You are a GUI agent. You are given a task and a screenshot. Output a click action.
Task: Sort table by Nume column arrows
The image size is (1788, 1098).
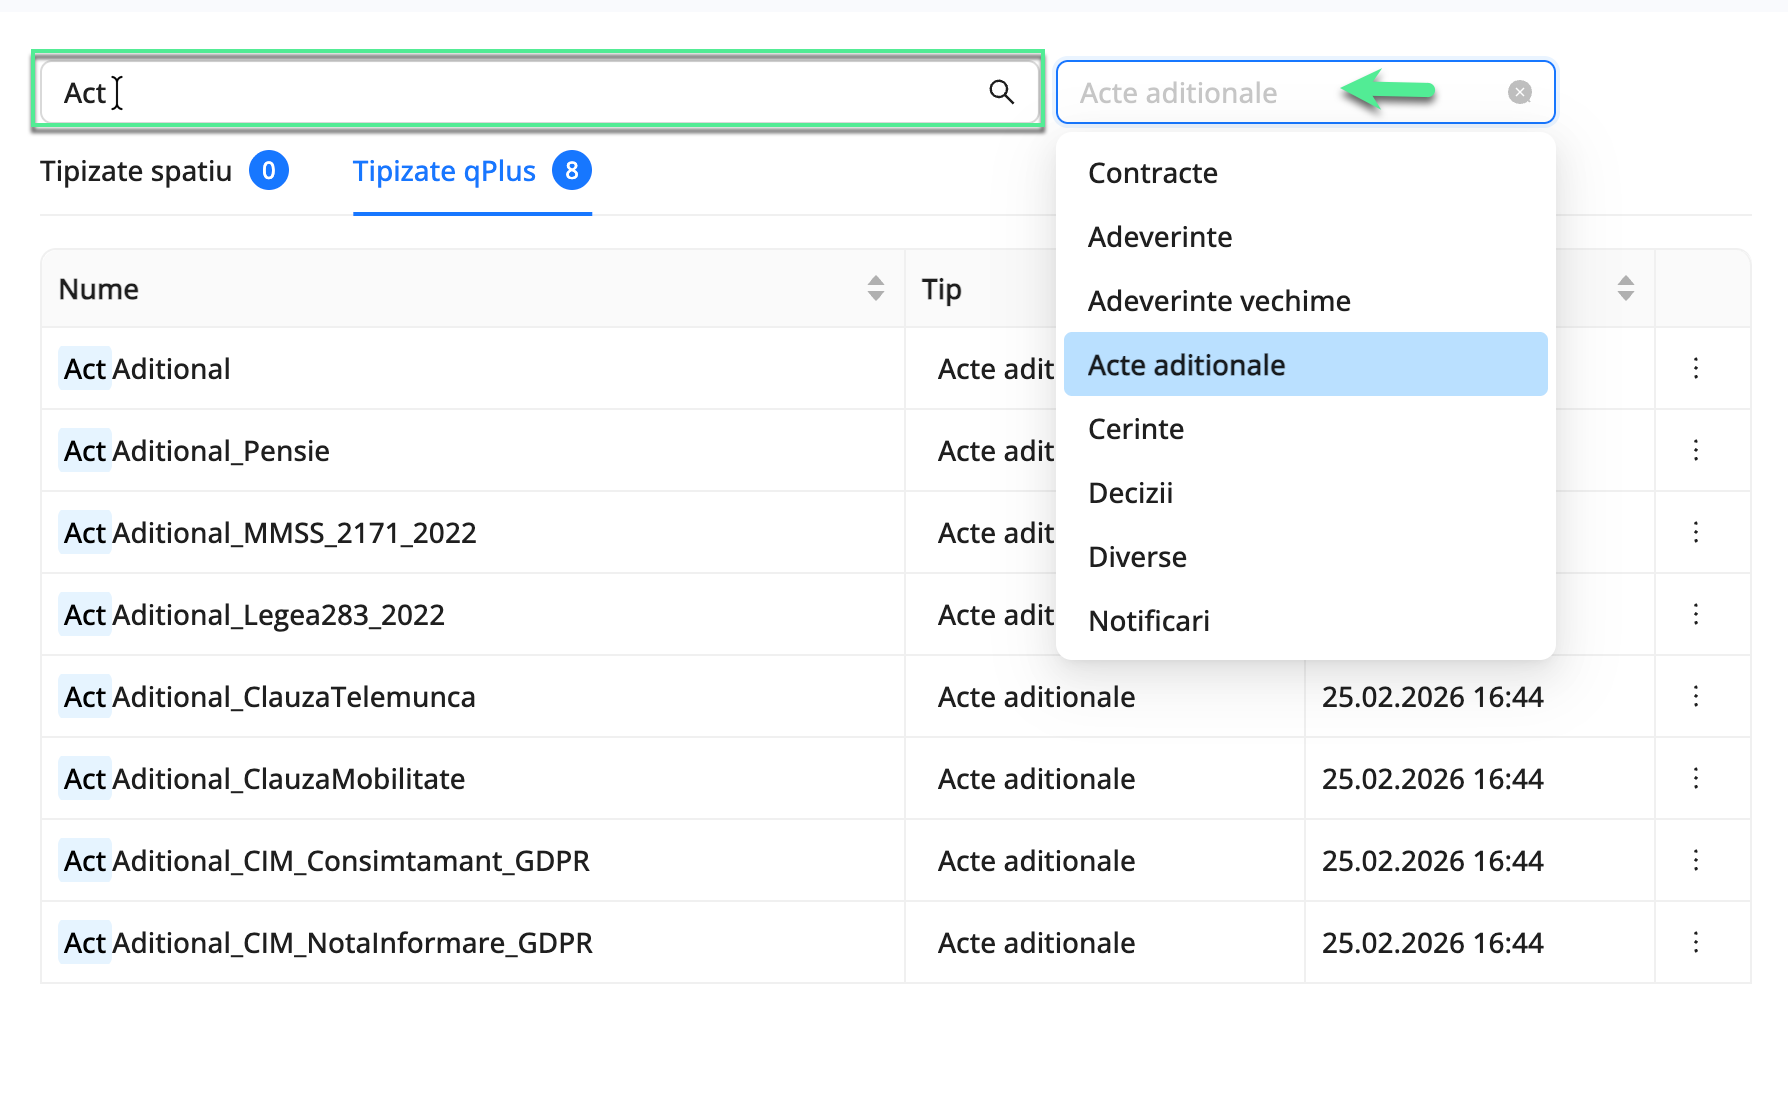click(876, 288)
